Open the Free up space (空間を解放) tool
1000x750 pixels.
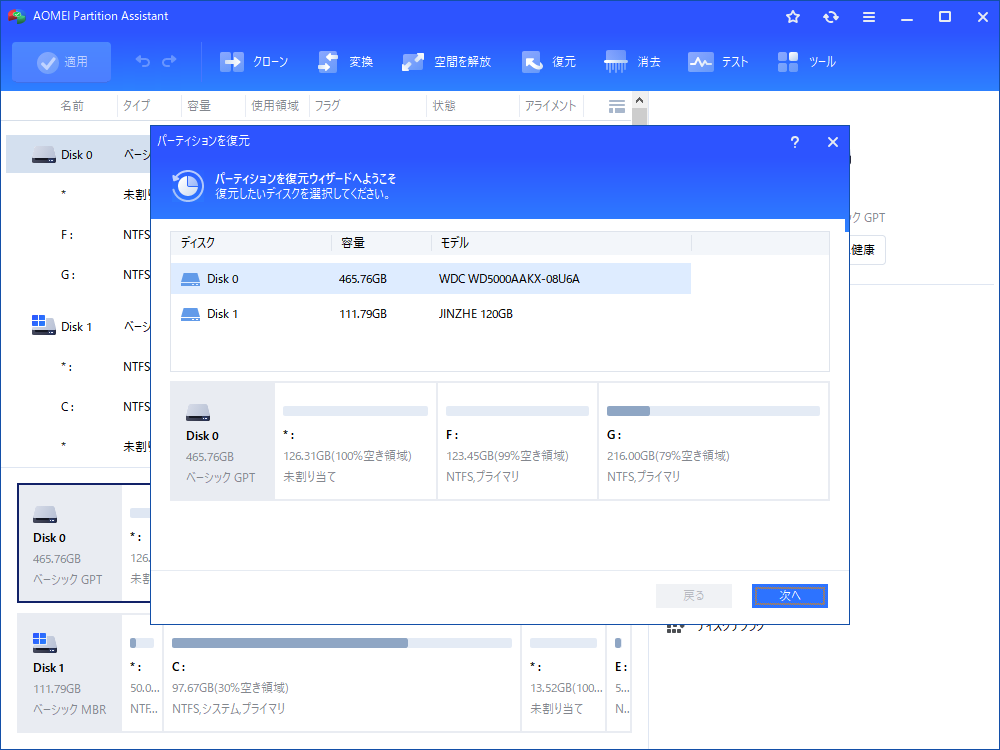(x=446, y=62)
